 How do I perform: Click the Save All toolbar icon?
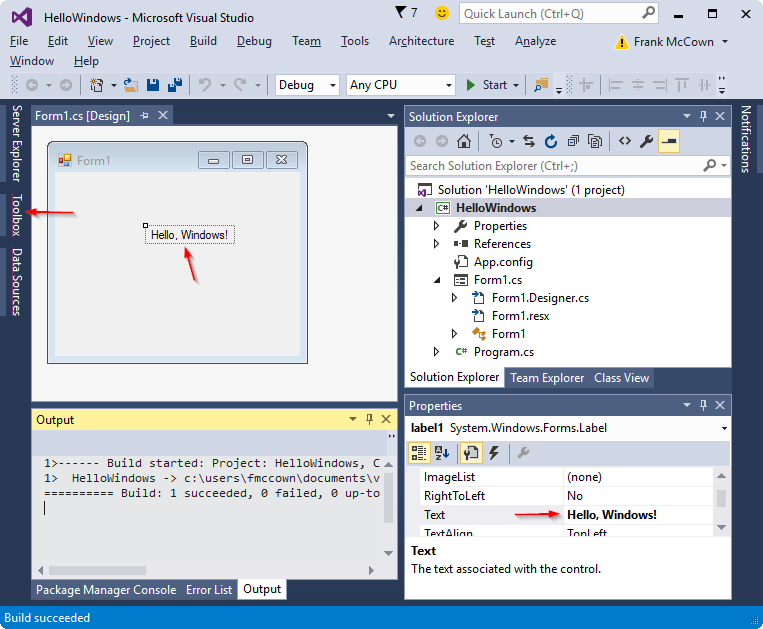click(175, 85)
